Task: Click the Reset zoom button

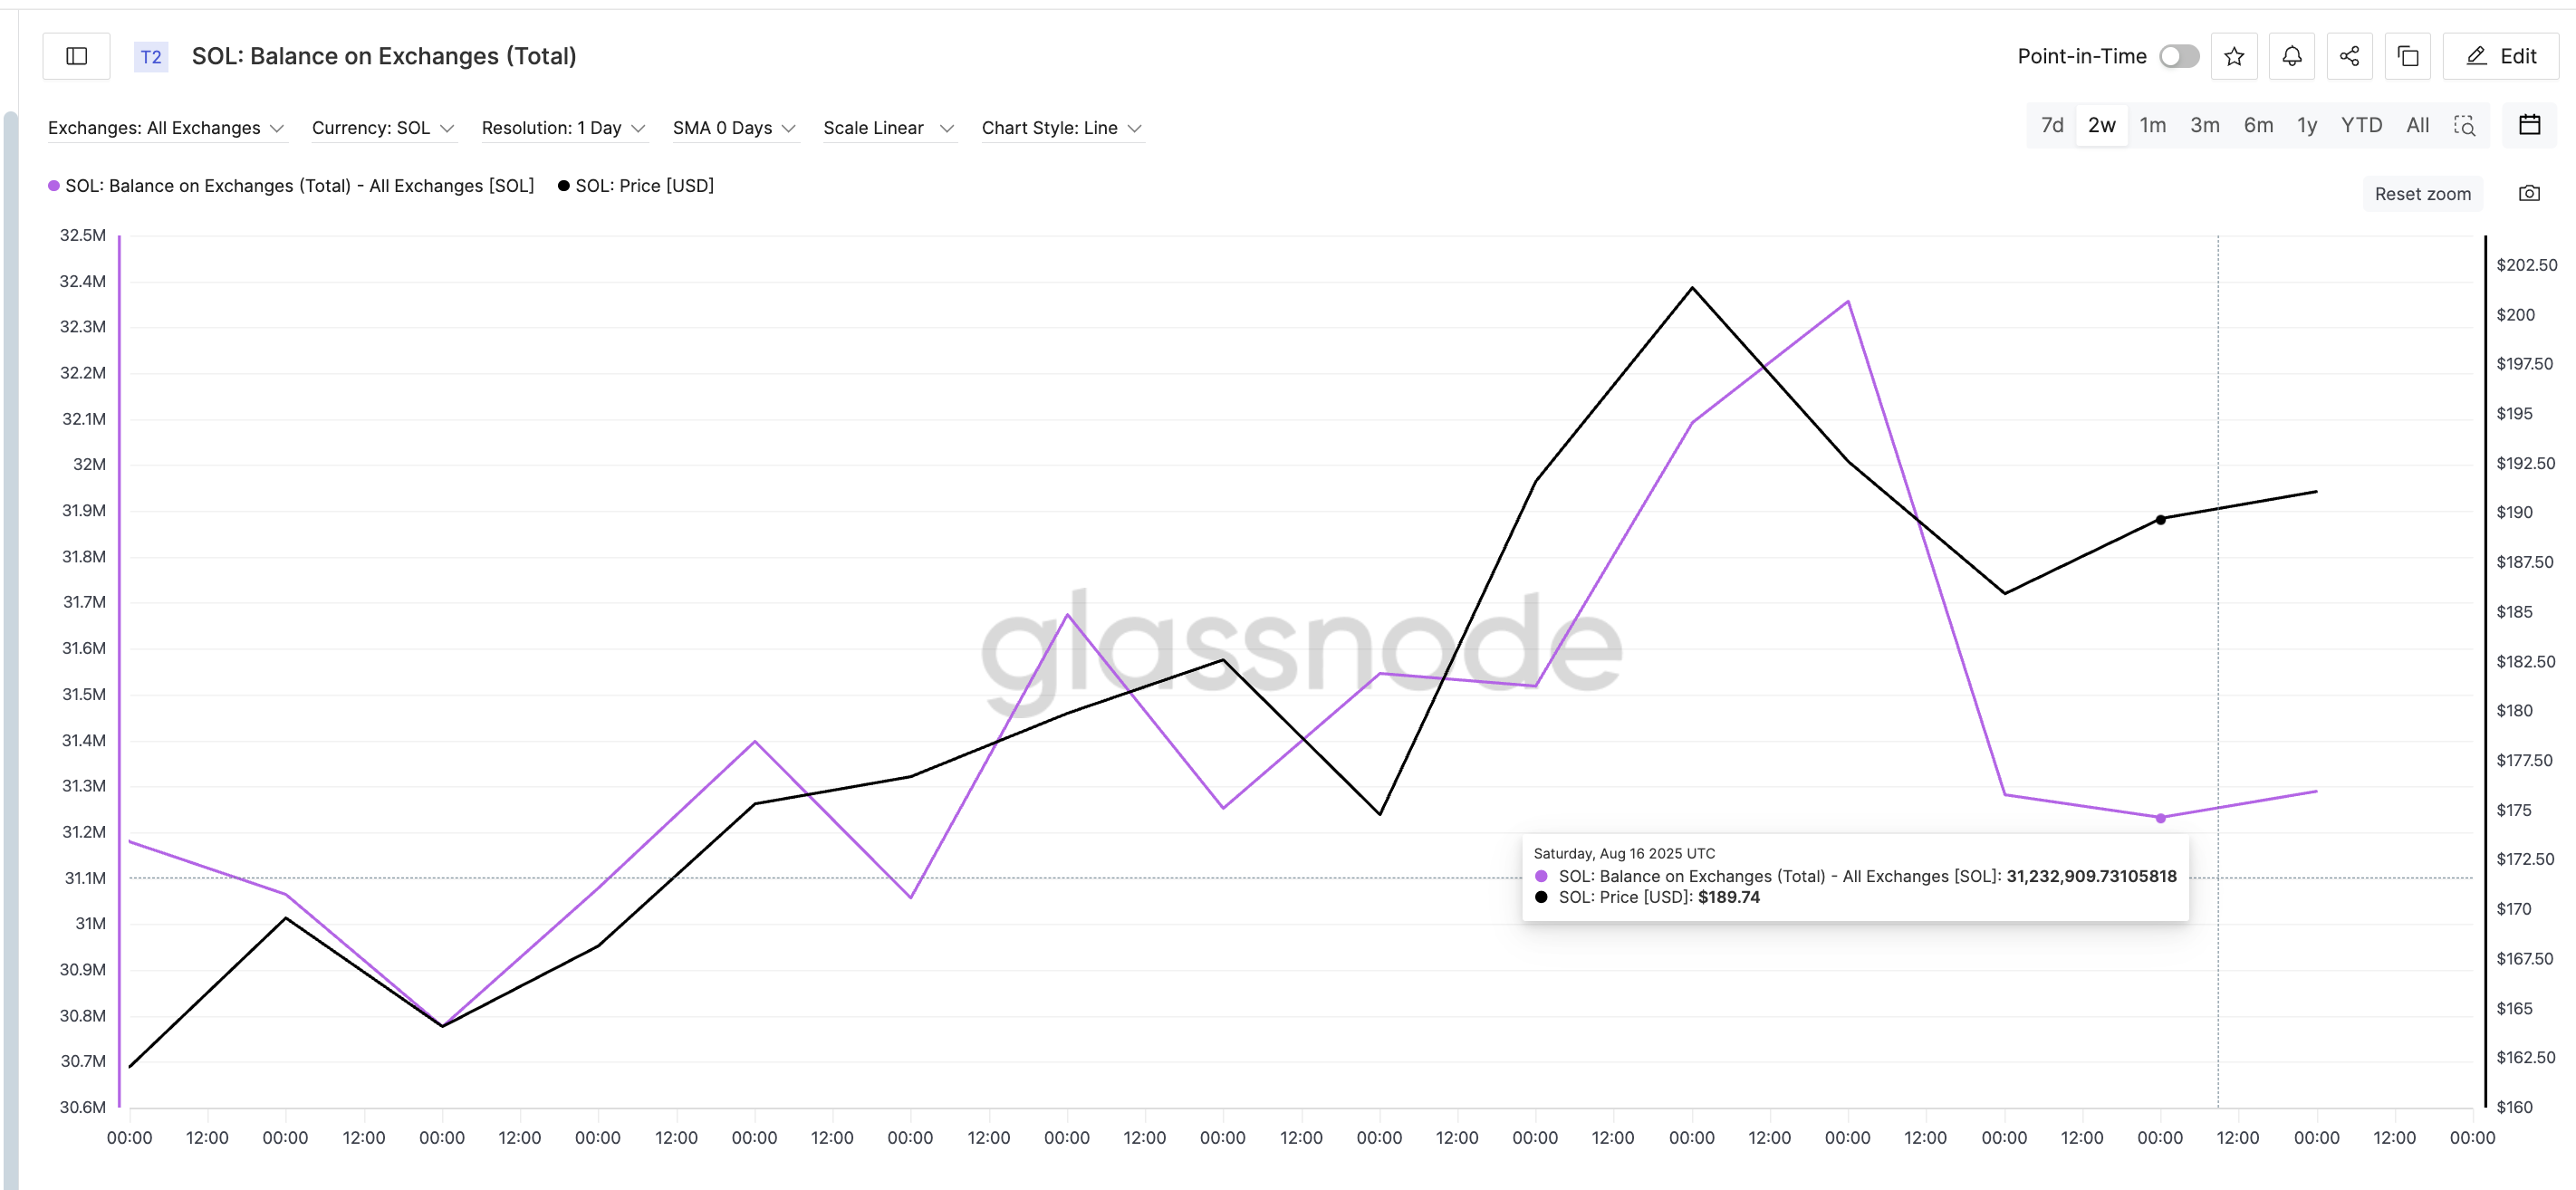Action: tap(2422, 193)
